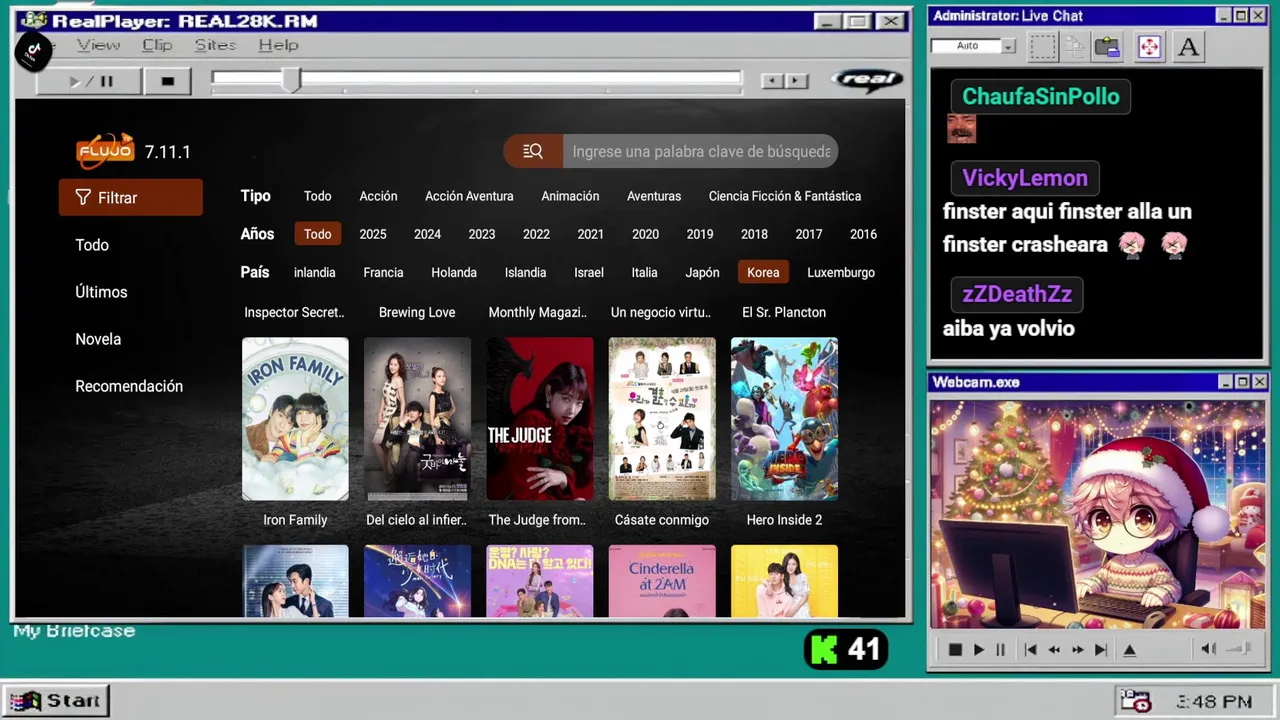Viewport: 1280px width, 720px height.
Task: Filter by year 2025
Action: [373, 234]
